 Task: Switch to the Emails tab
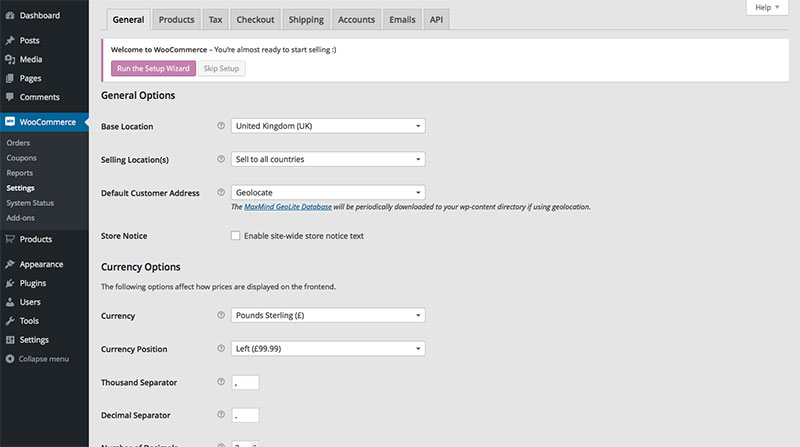(x=402, y=19)
